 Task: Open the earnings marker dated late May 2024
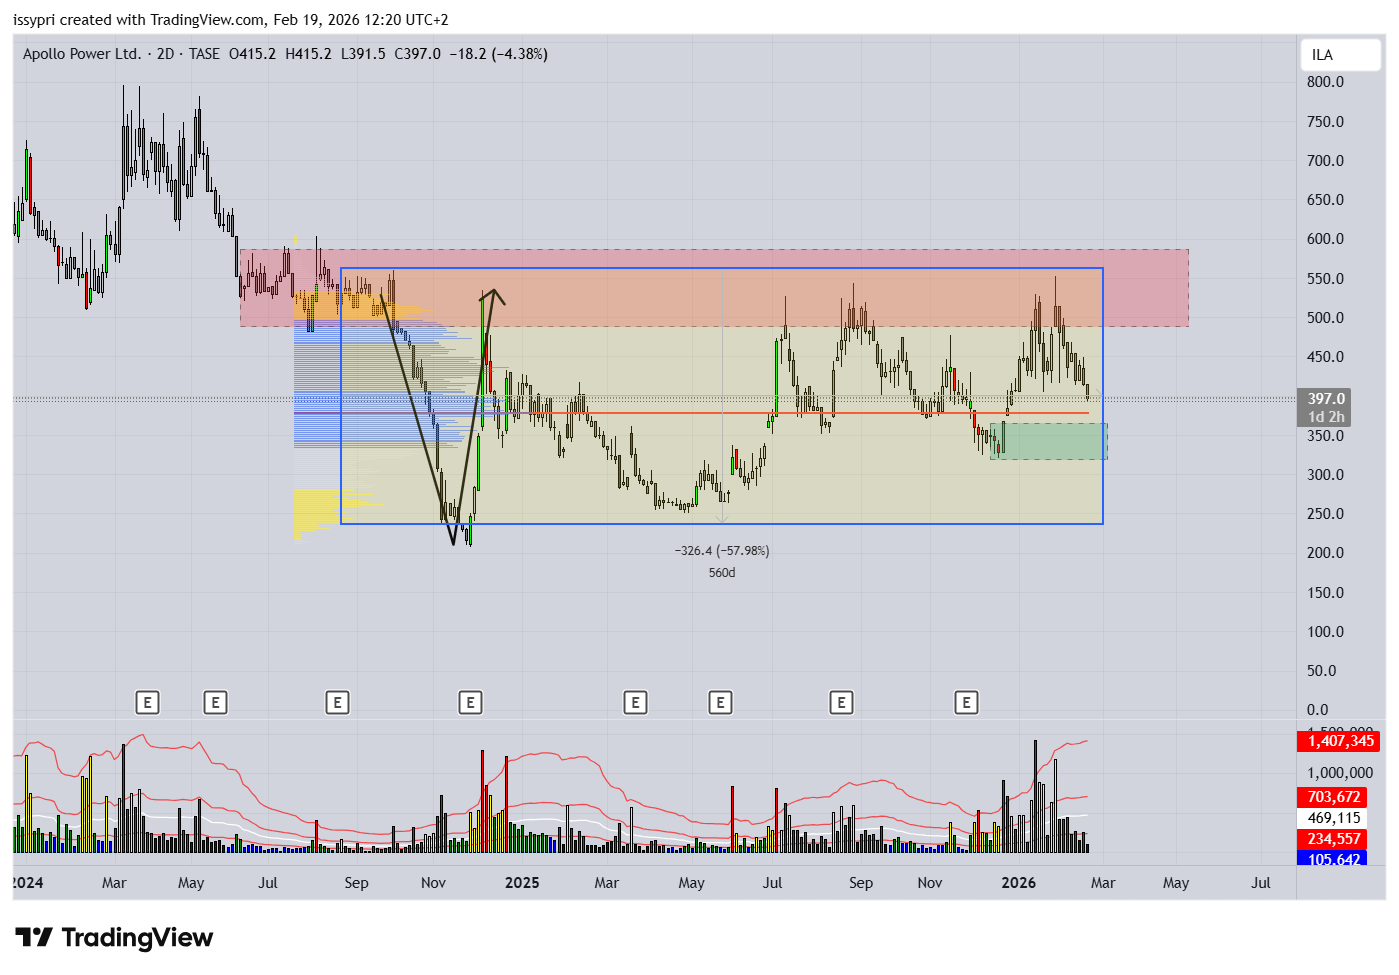pyautogui.click(x=215, y=703)
